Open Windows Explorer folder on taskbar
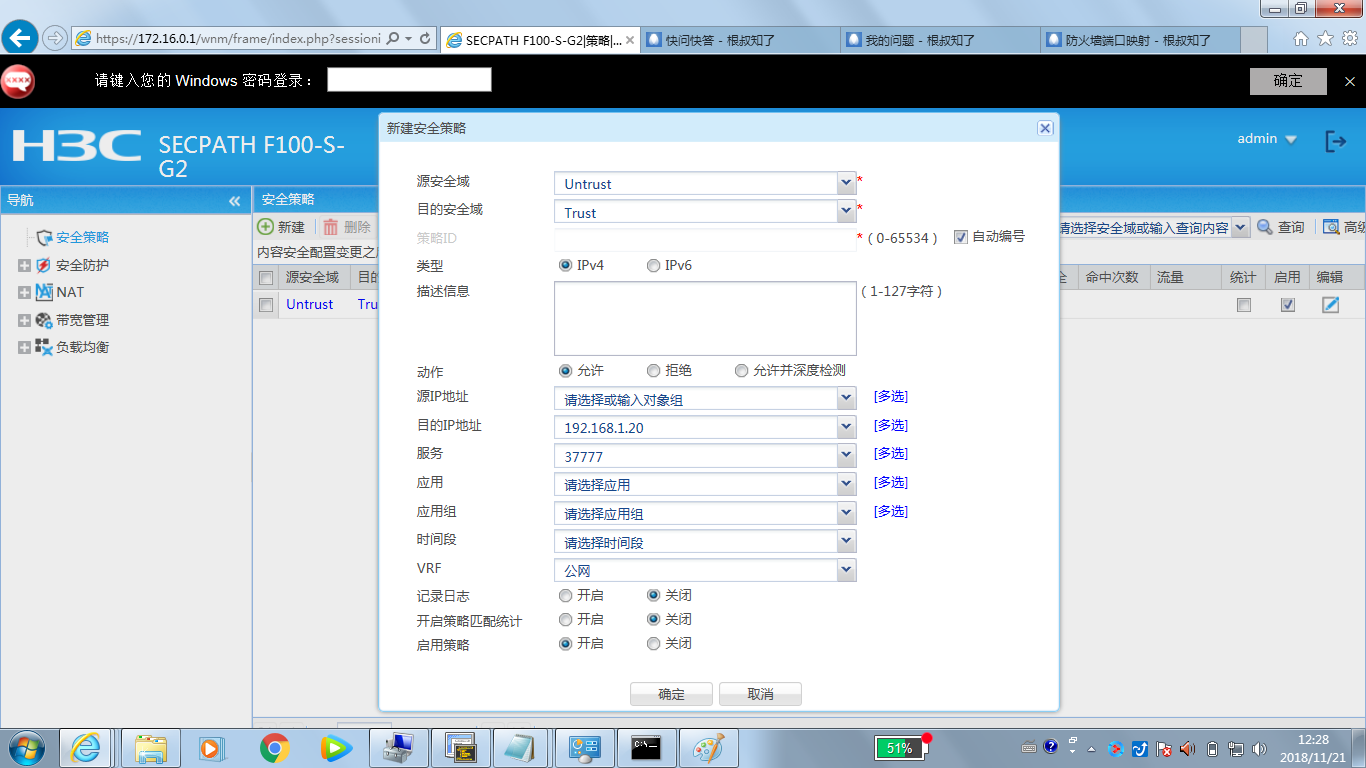The width and height of the screenshot is (1366, 768). pos(150,748)
